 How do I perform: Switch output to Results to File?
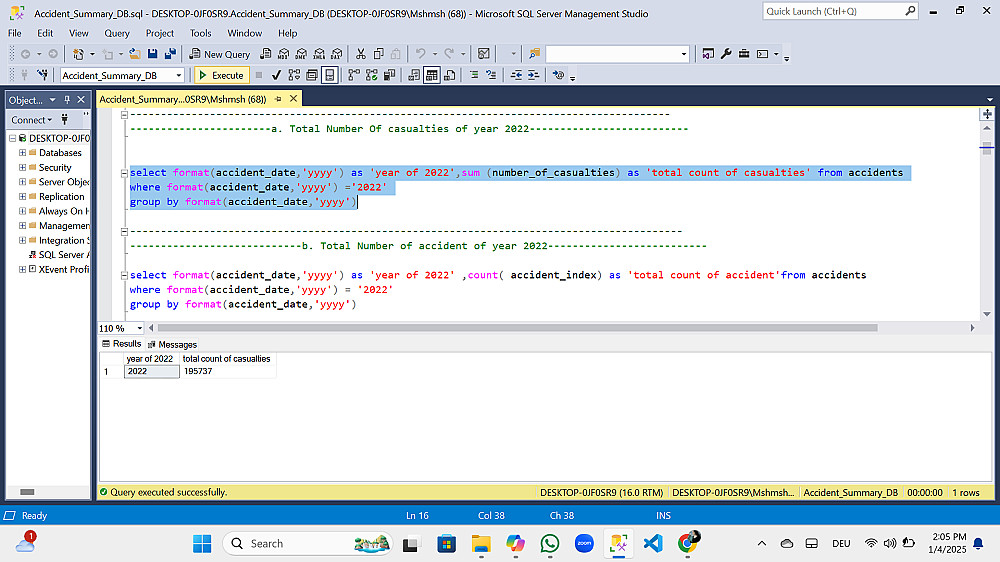point(450,75)
